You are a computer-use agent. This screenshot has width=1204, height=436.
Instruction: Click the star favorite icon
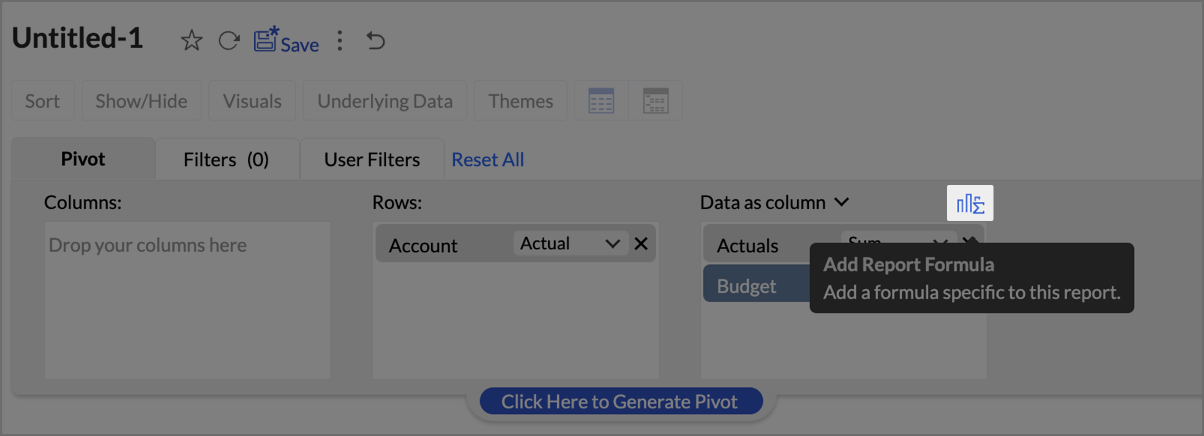[x=191, y=41]
